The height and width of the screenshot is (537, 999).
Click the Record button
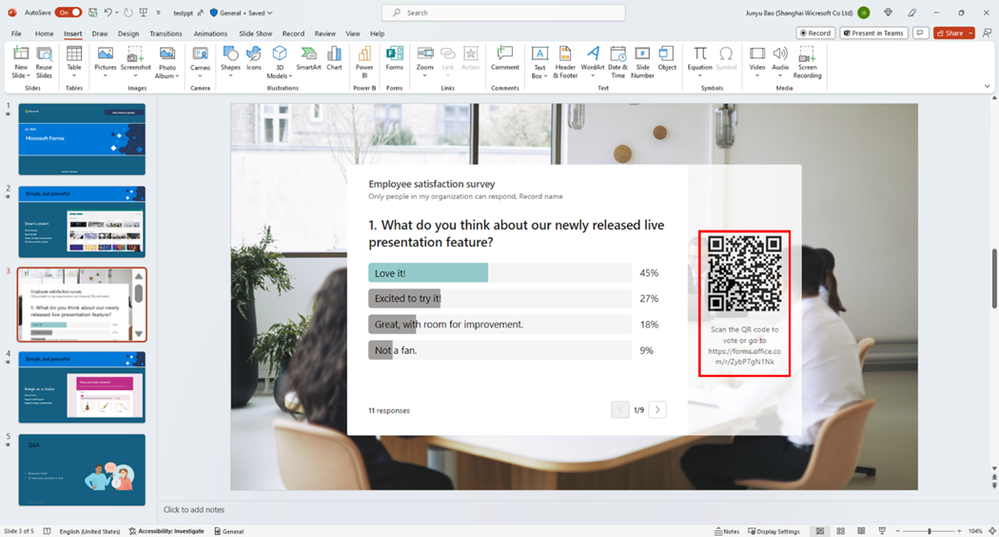[x=816, y=33]
